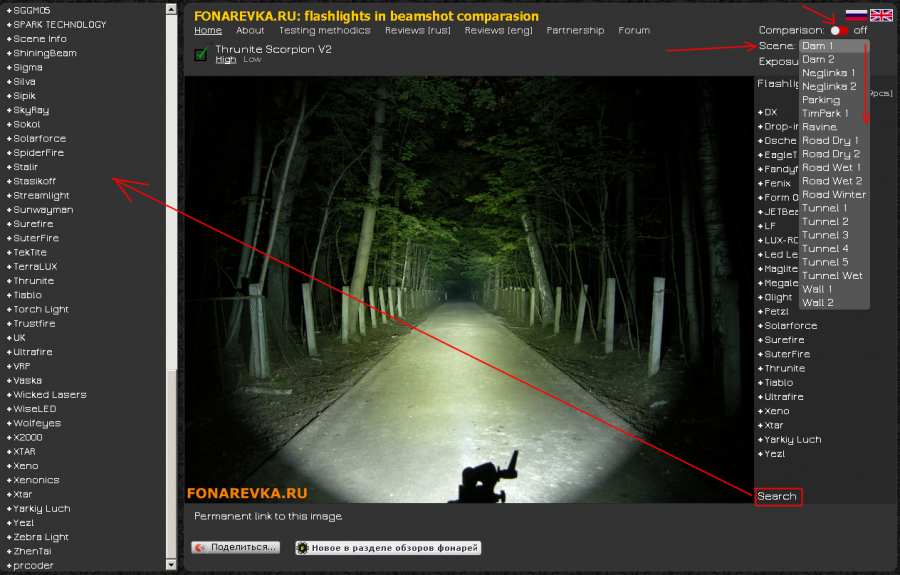The height and width of the screenshot is (575, 900).
Task: Open the Forum link
Action: click(x=634, y=30)
